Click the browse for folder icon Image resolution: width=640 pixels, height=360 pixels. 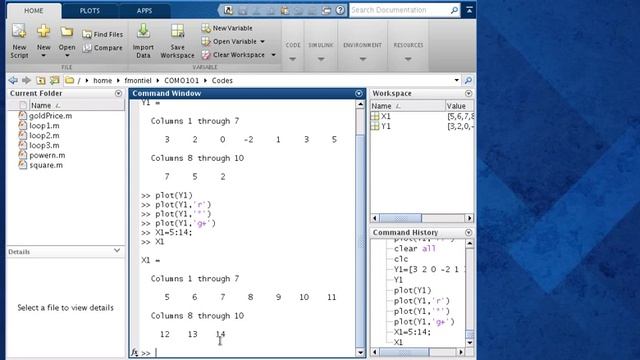point(54,80)
